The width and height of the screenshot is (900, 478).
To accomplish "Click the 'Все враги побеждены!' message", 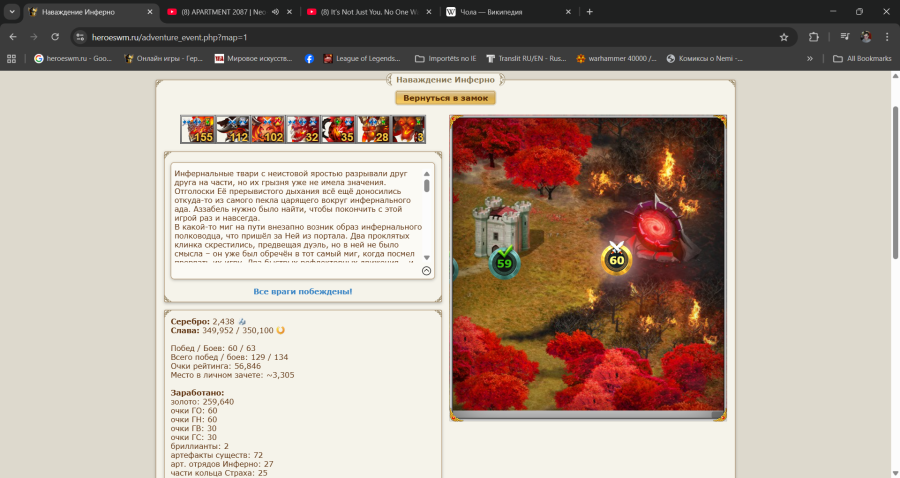I will click(303, 292).
